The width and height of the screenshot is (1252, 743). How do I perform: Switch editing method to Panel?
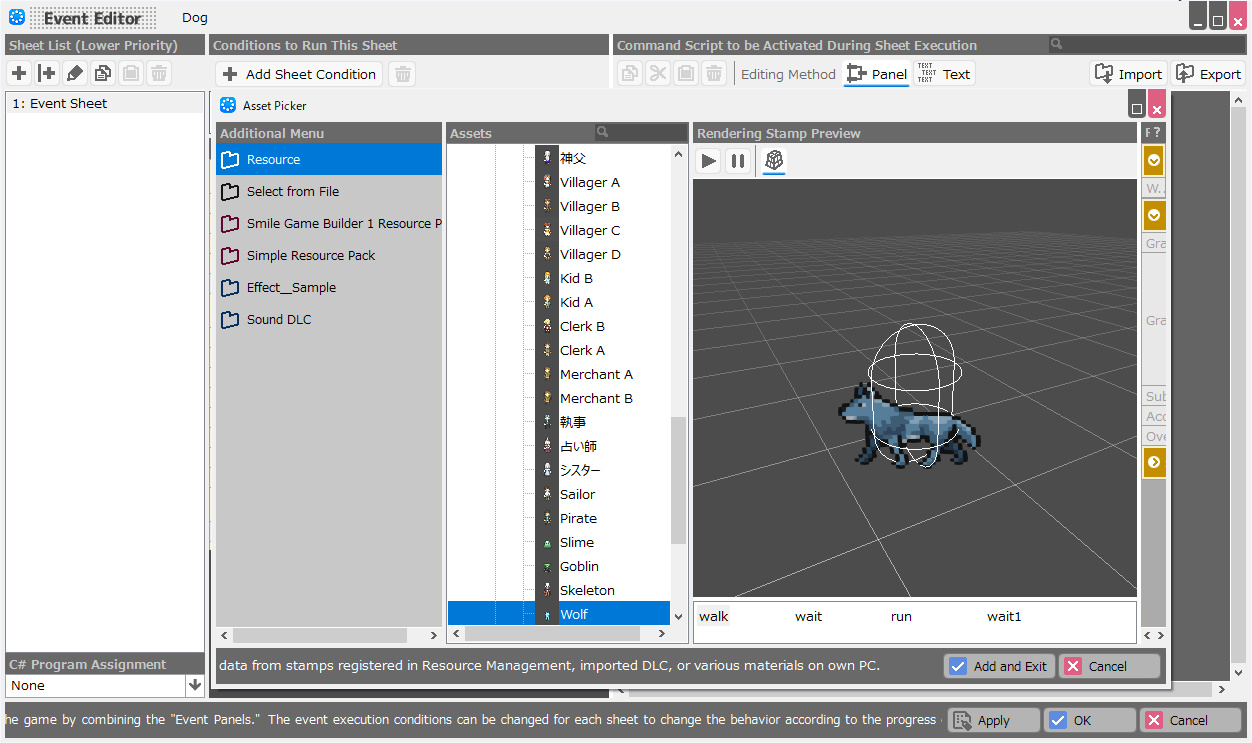pos(877,74)
